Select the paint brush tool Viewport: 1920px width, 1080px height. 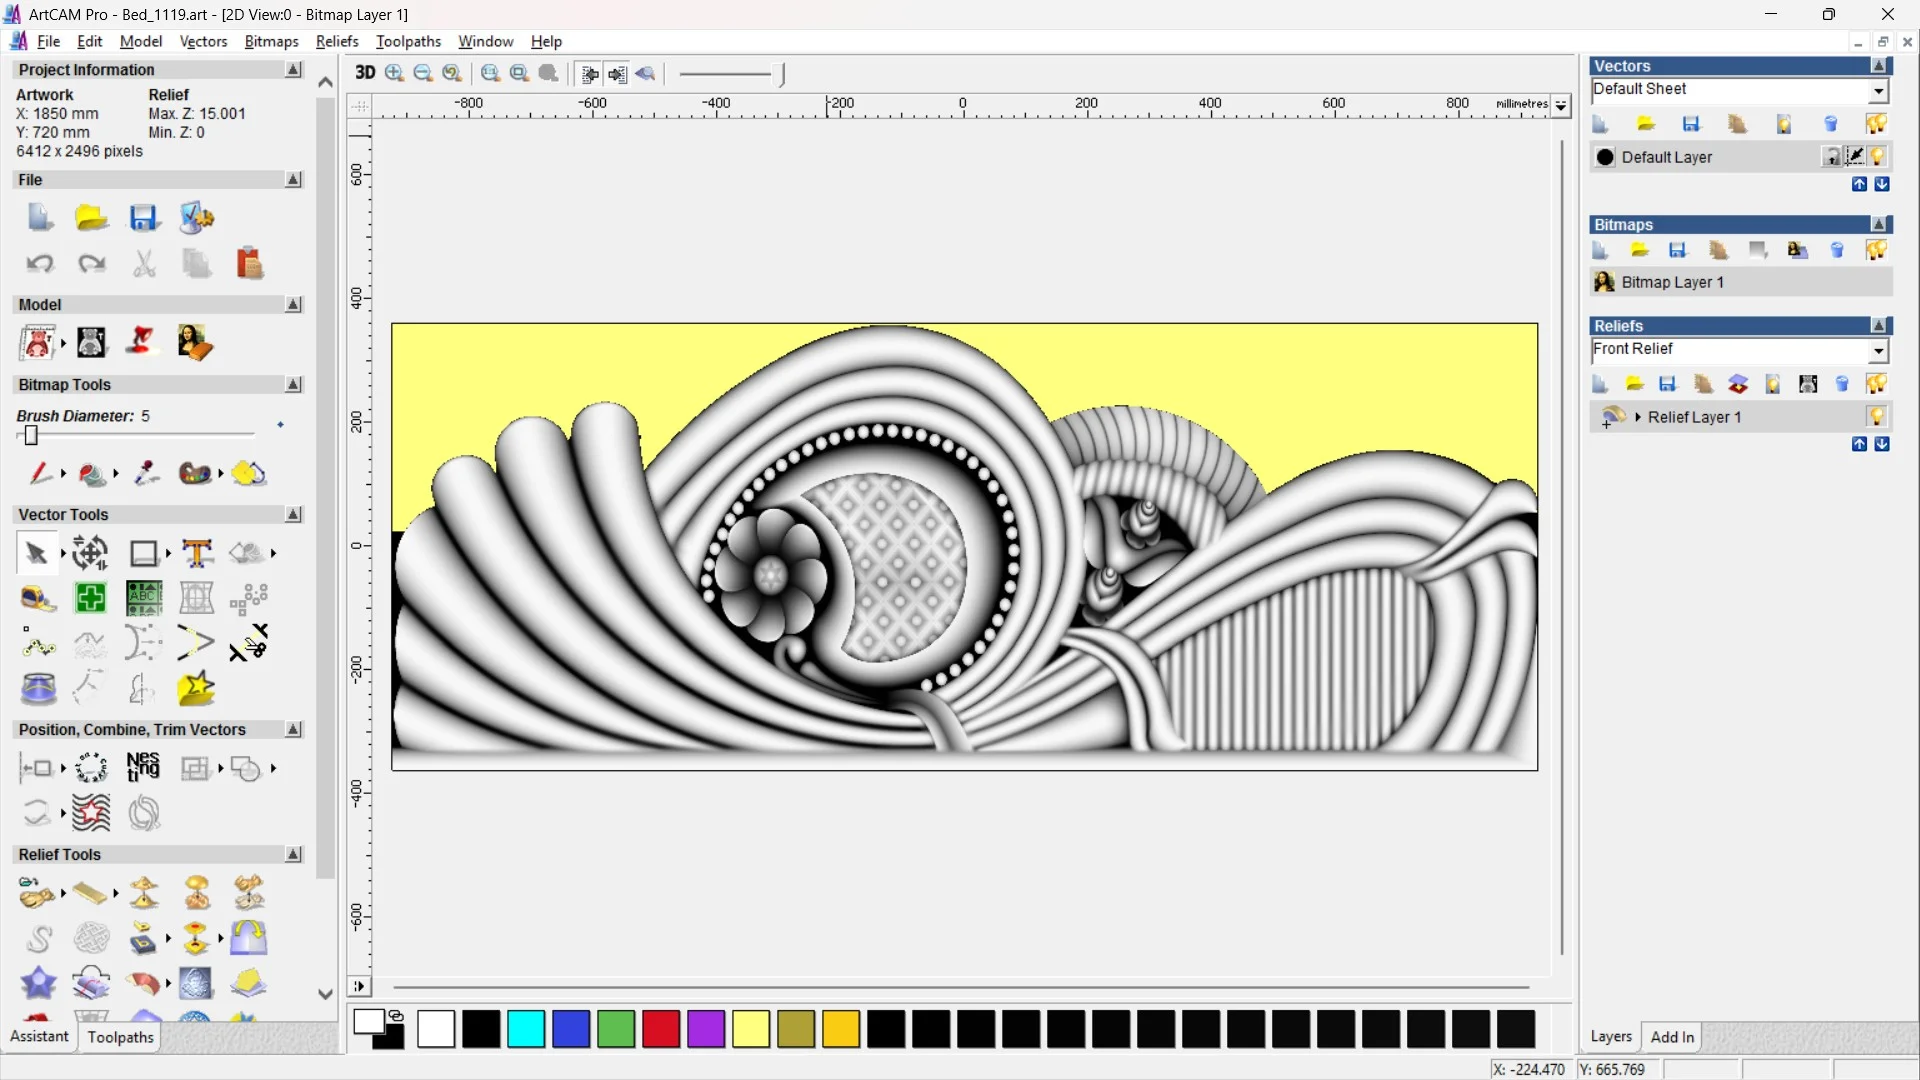click(39, 473)
